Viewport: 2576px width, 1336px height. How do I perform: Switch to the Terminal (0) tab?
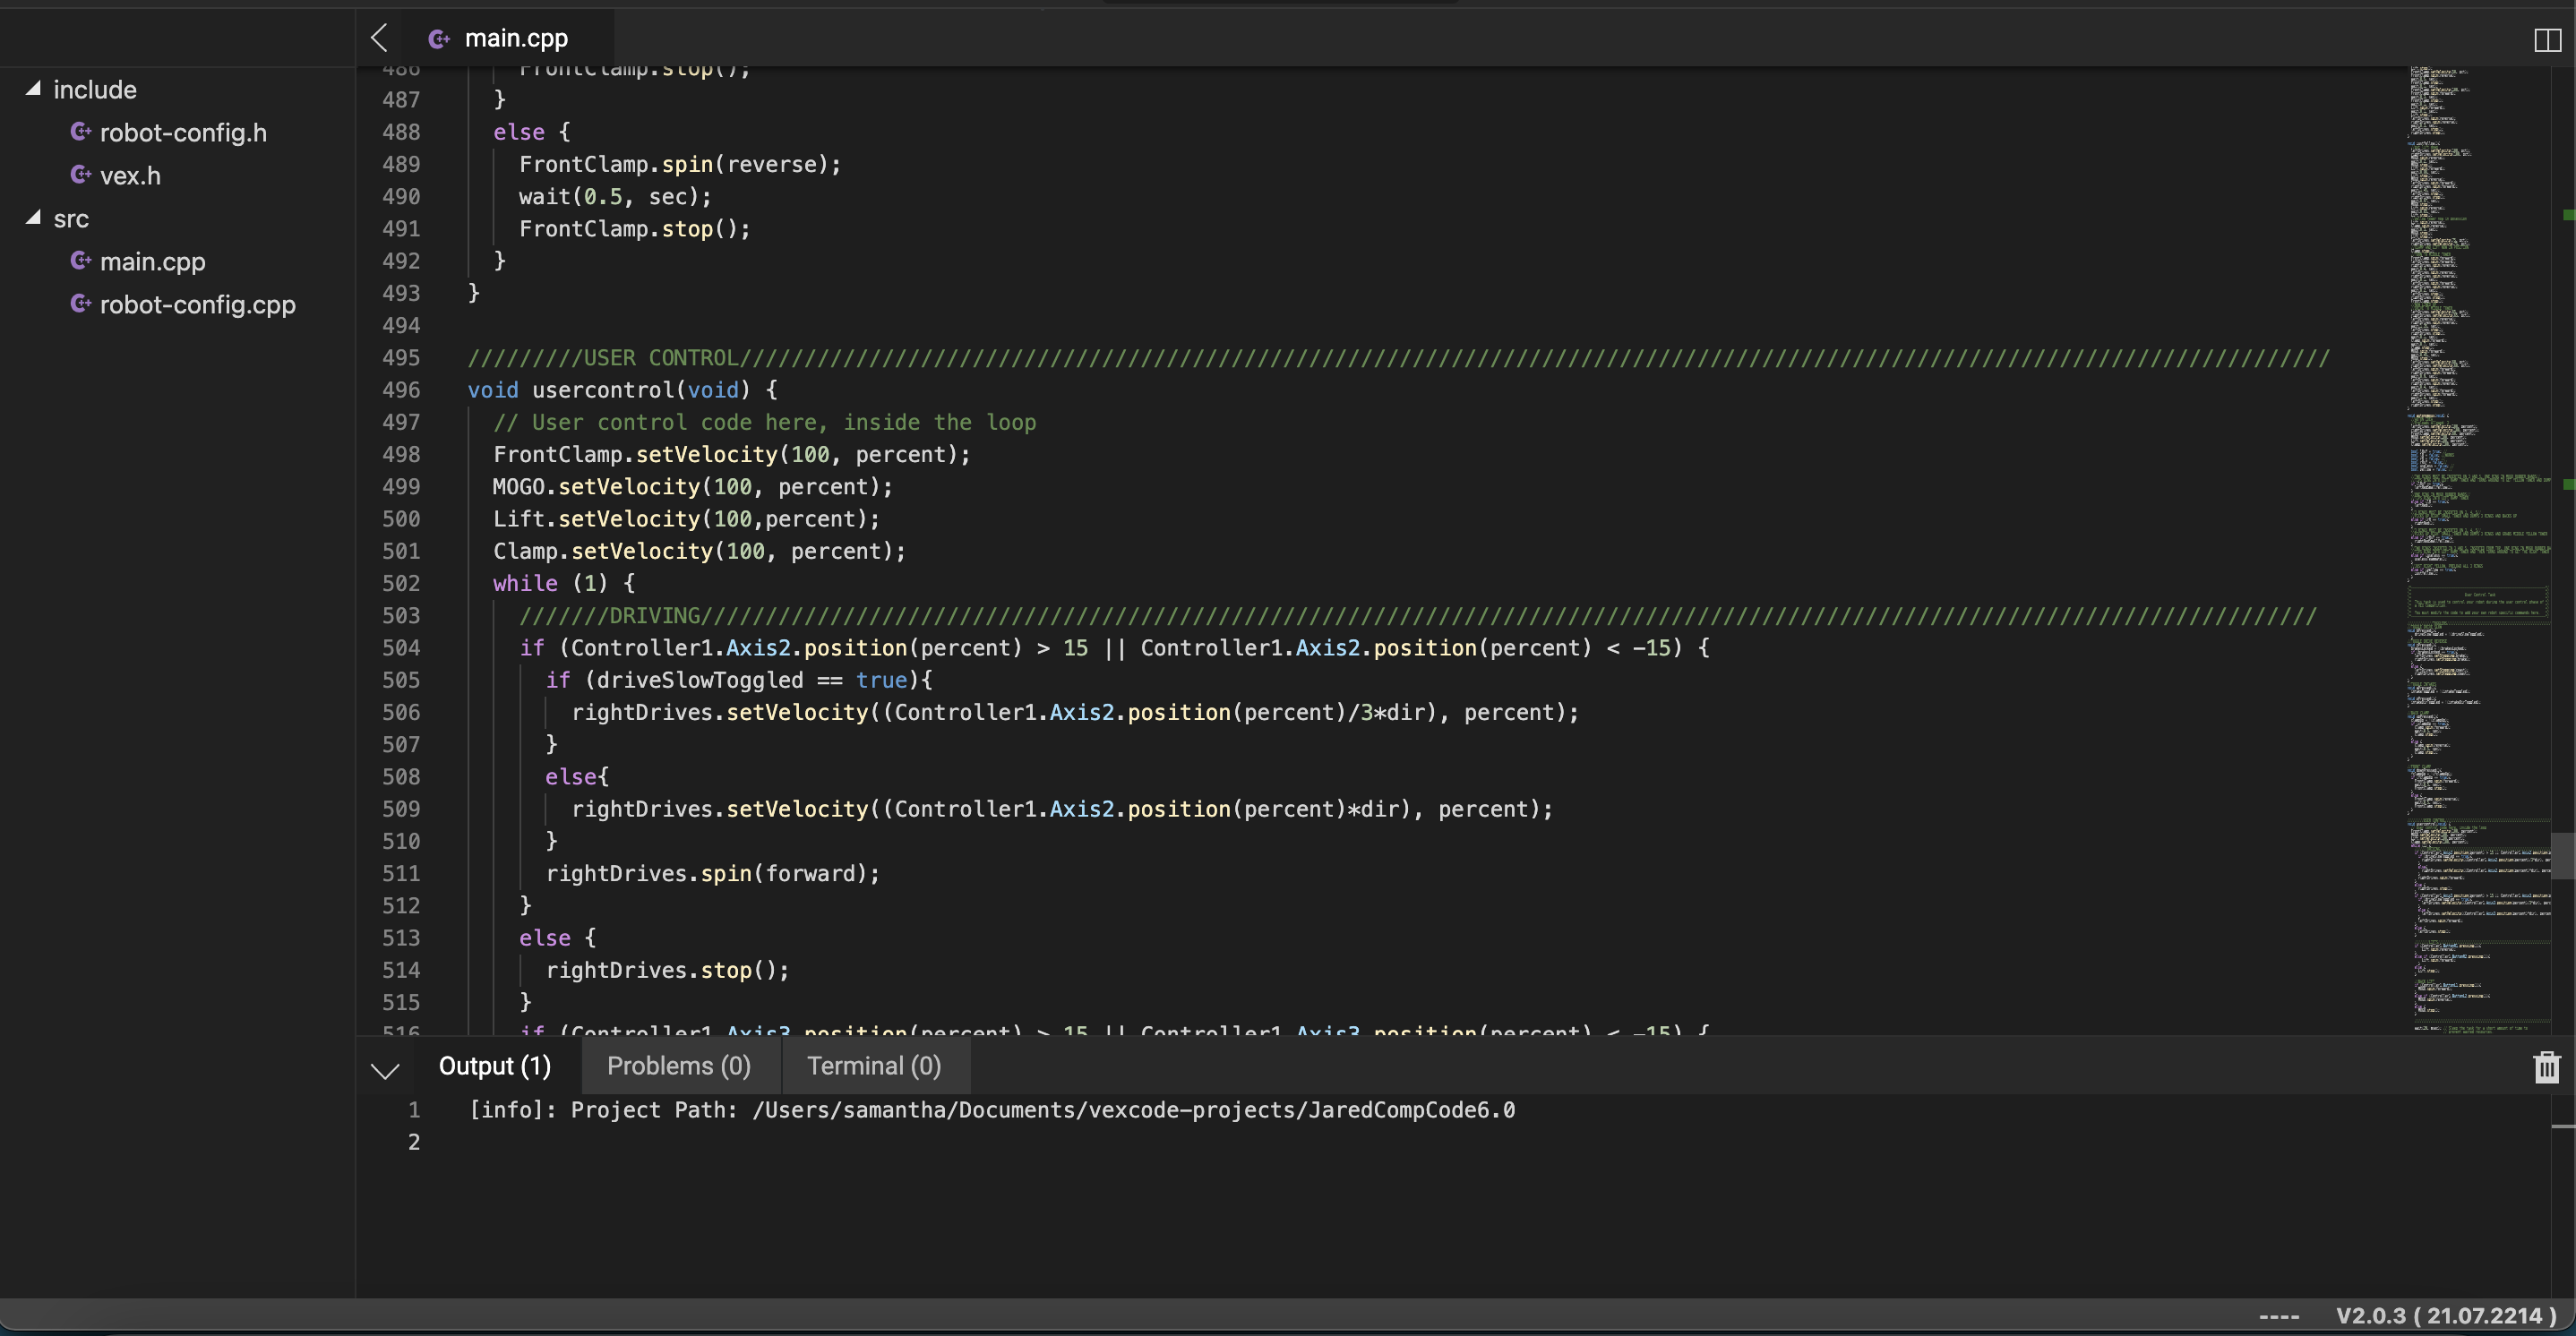(874, 1066)
